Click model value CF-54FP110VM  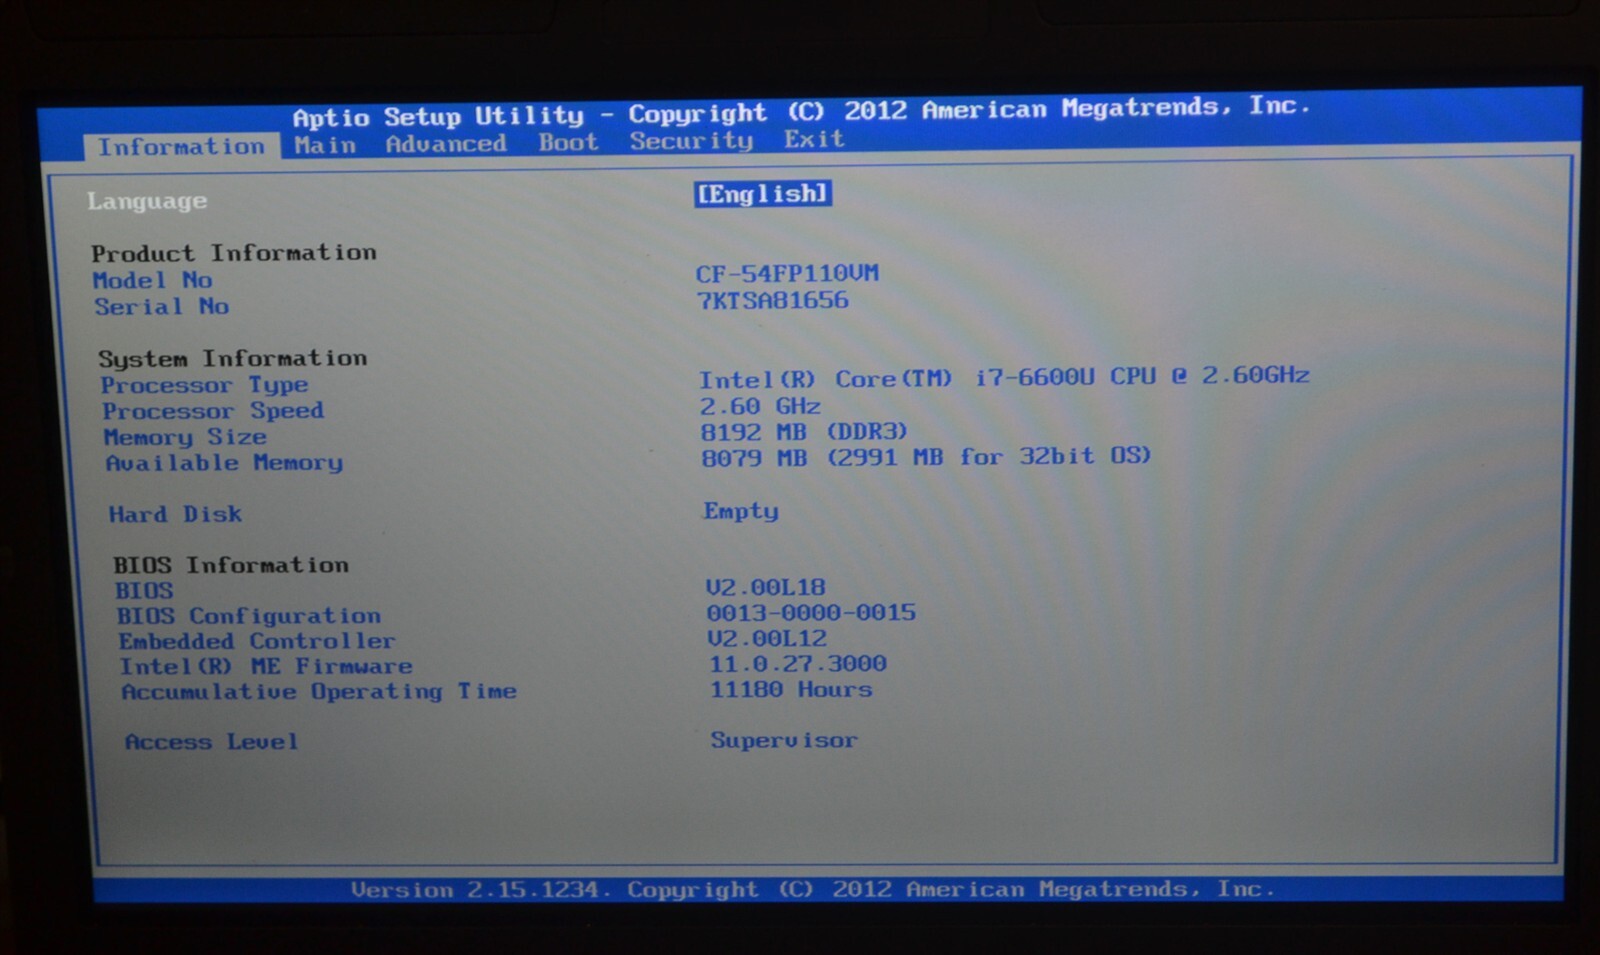pyautogui.click(x=787, y=273)
